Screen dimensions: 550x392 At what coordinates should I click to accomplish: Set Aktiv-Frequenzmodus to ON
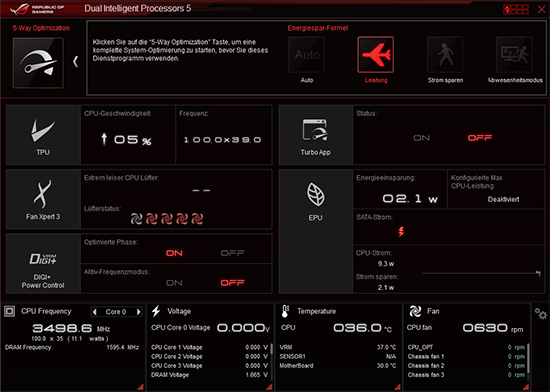tap(174, 283)
